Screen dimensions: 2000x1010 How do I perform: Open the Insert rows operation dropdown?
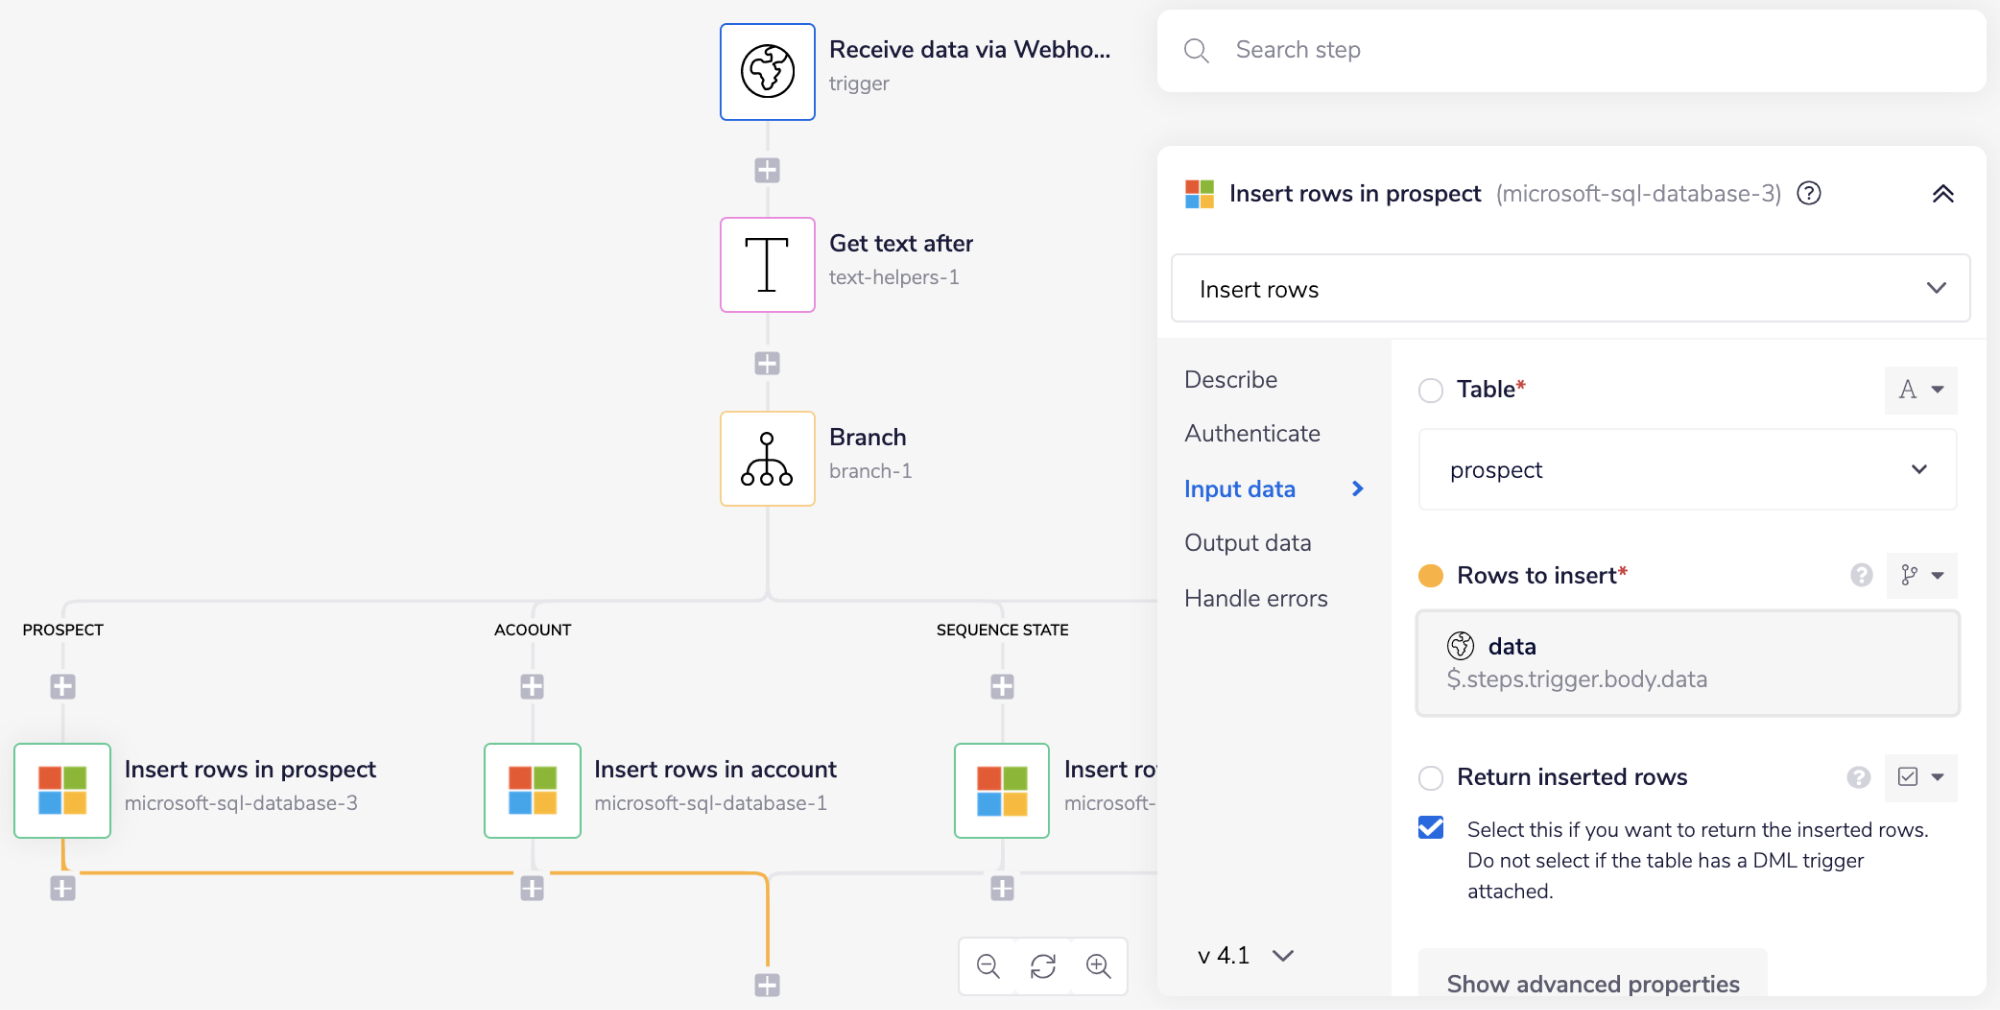pyautogui.click(x=1570, y=289)
